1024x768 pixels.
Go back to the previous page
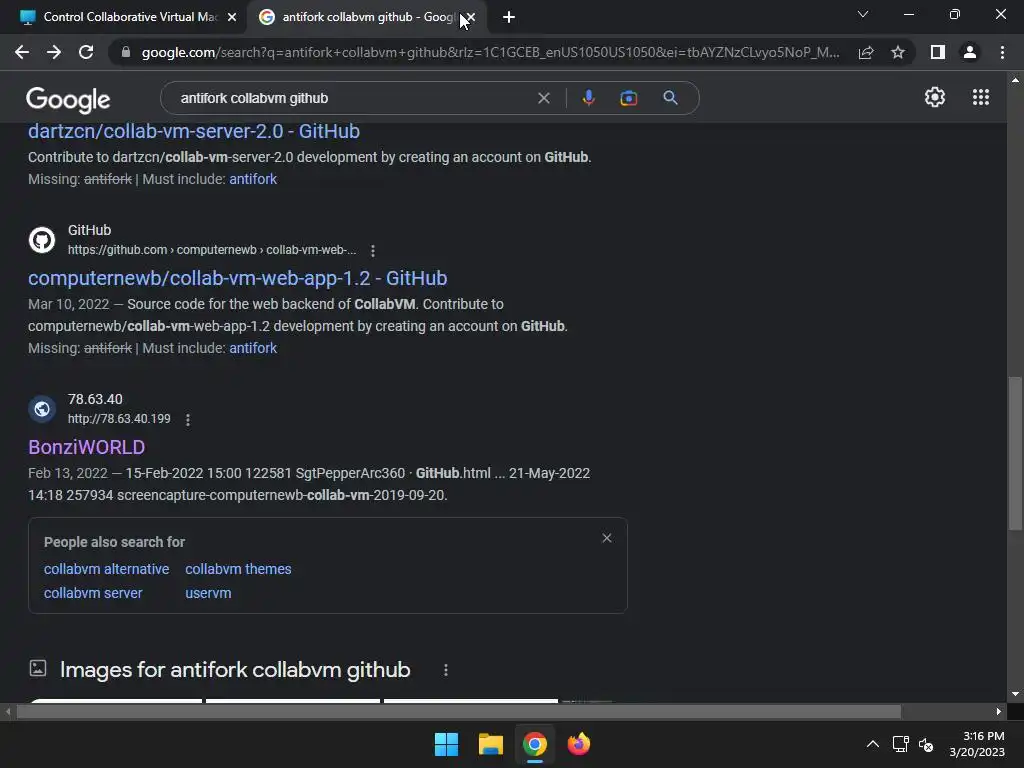click(22, 52)
